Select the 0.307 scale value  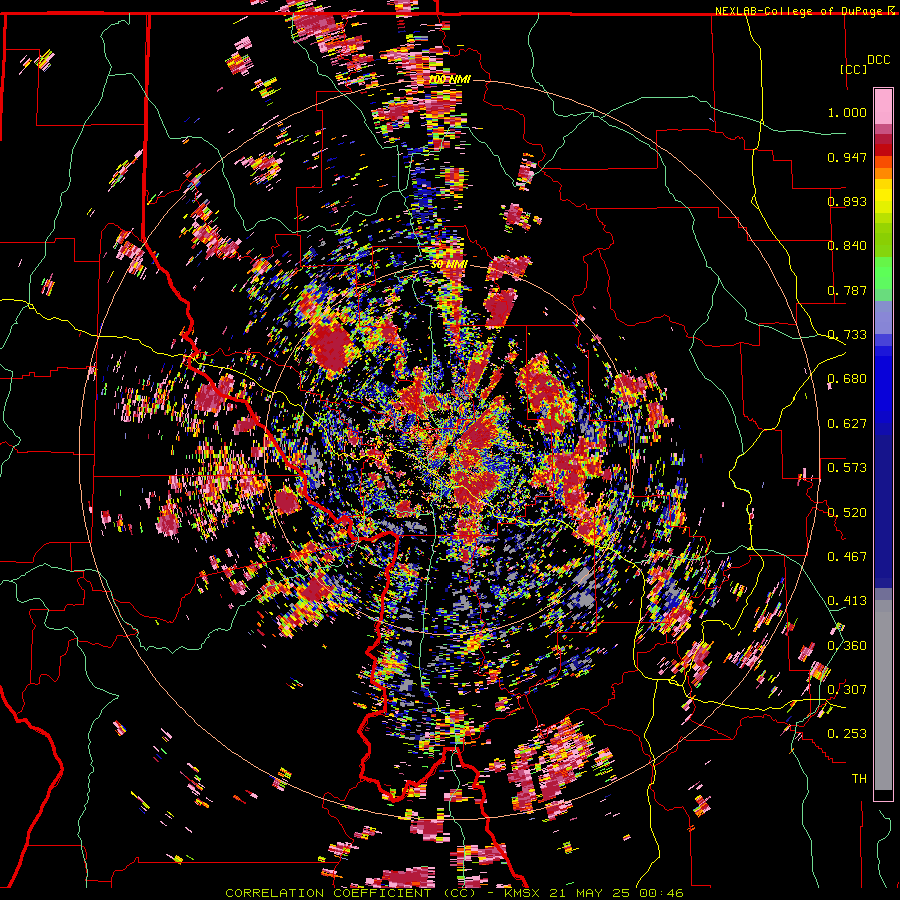pyautogui.click(x=847, y=689)
